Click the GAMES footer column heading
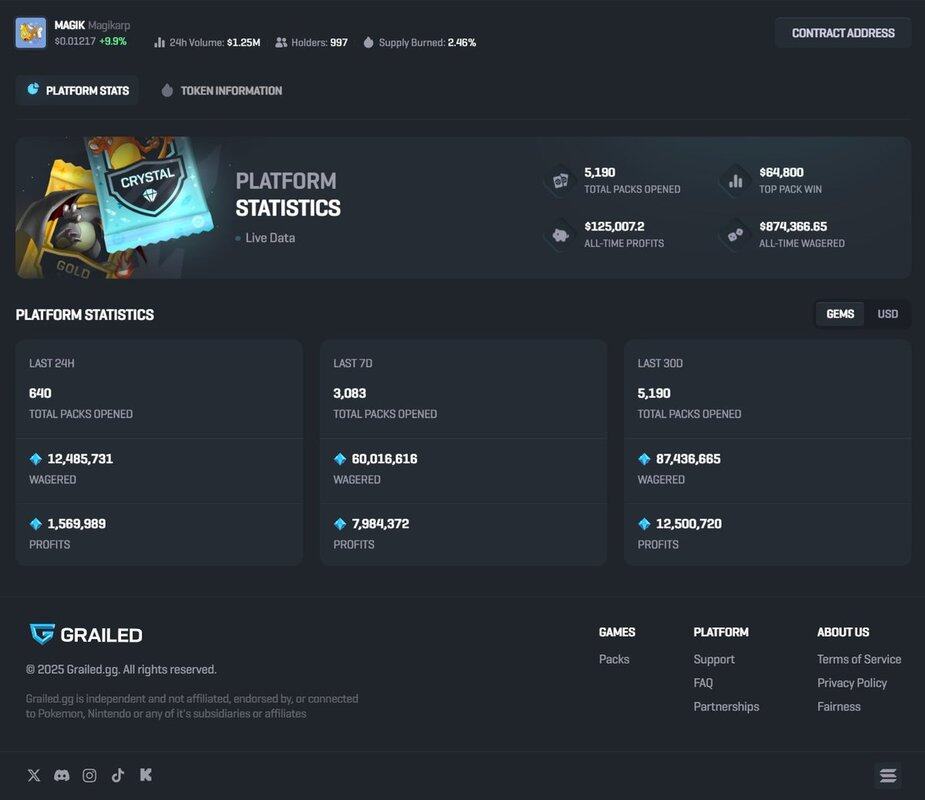 (x=617, y=632)
